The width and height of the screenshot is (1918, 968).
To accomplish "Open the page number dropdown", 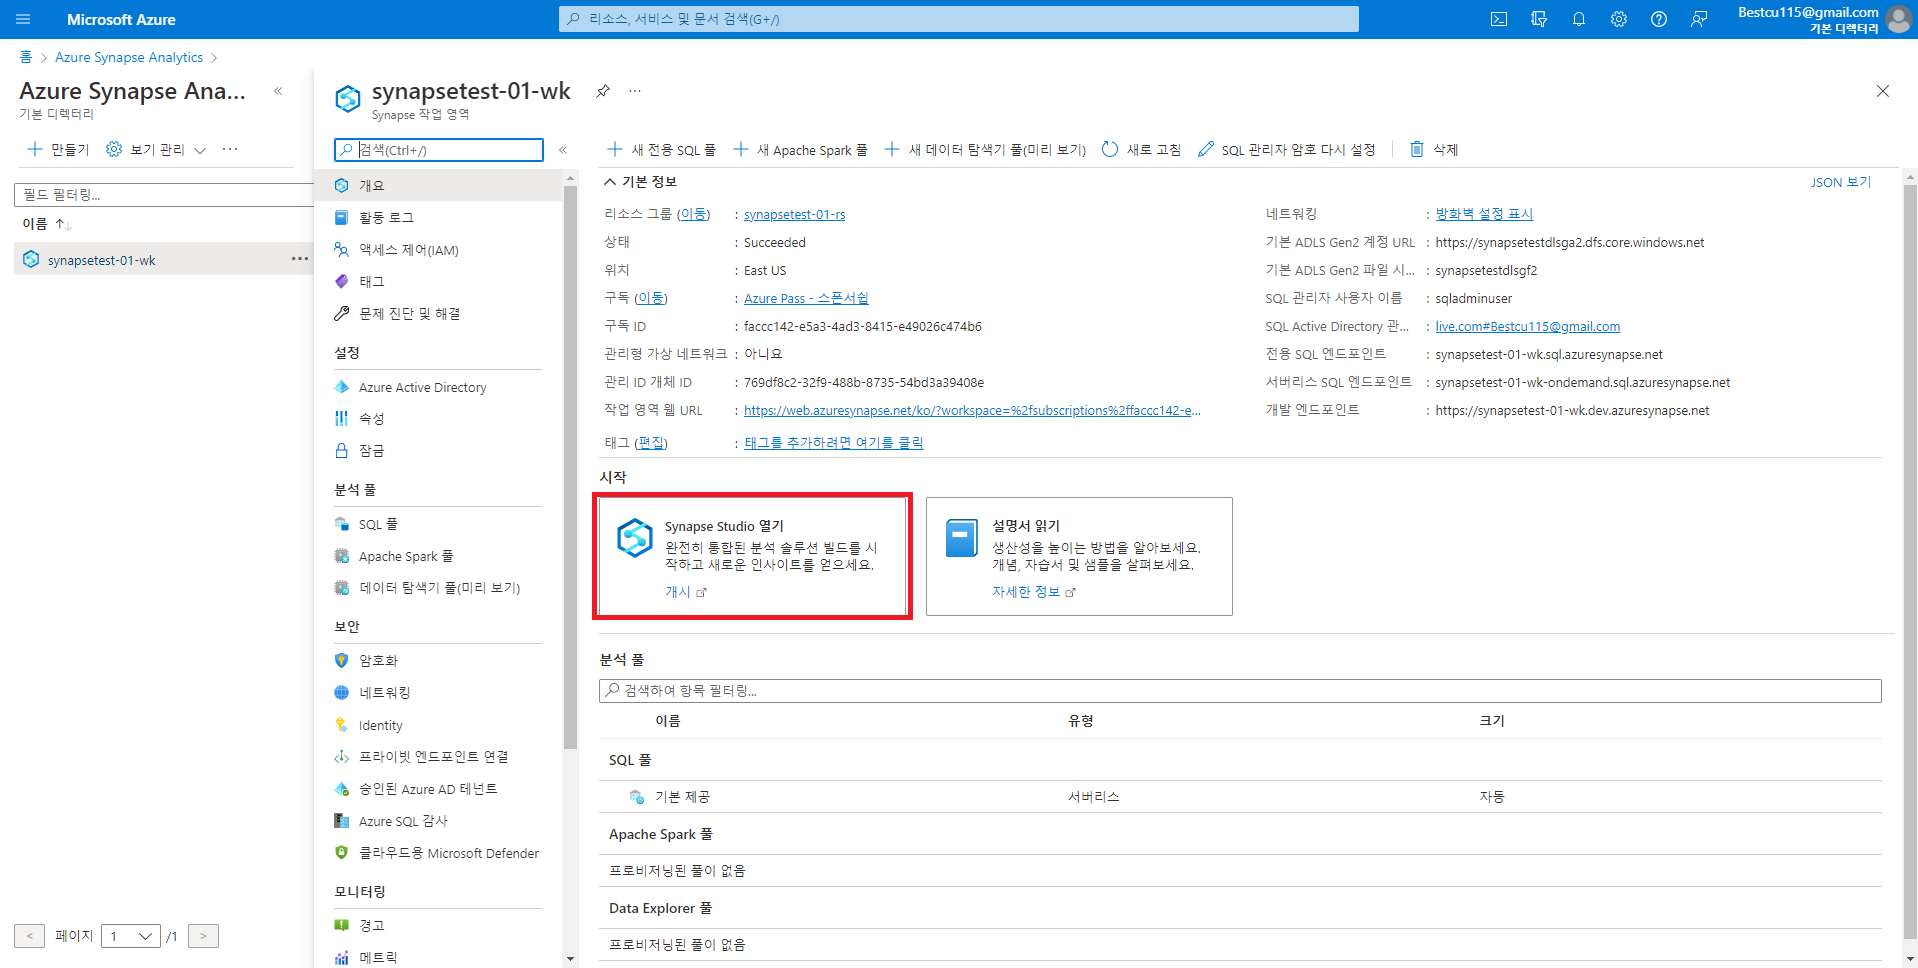I will 131,936.
